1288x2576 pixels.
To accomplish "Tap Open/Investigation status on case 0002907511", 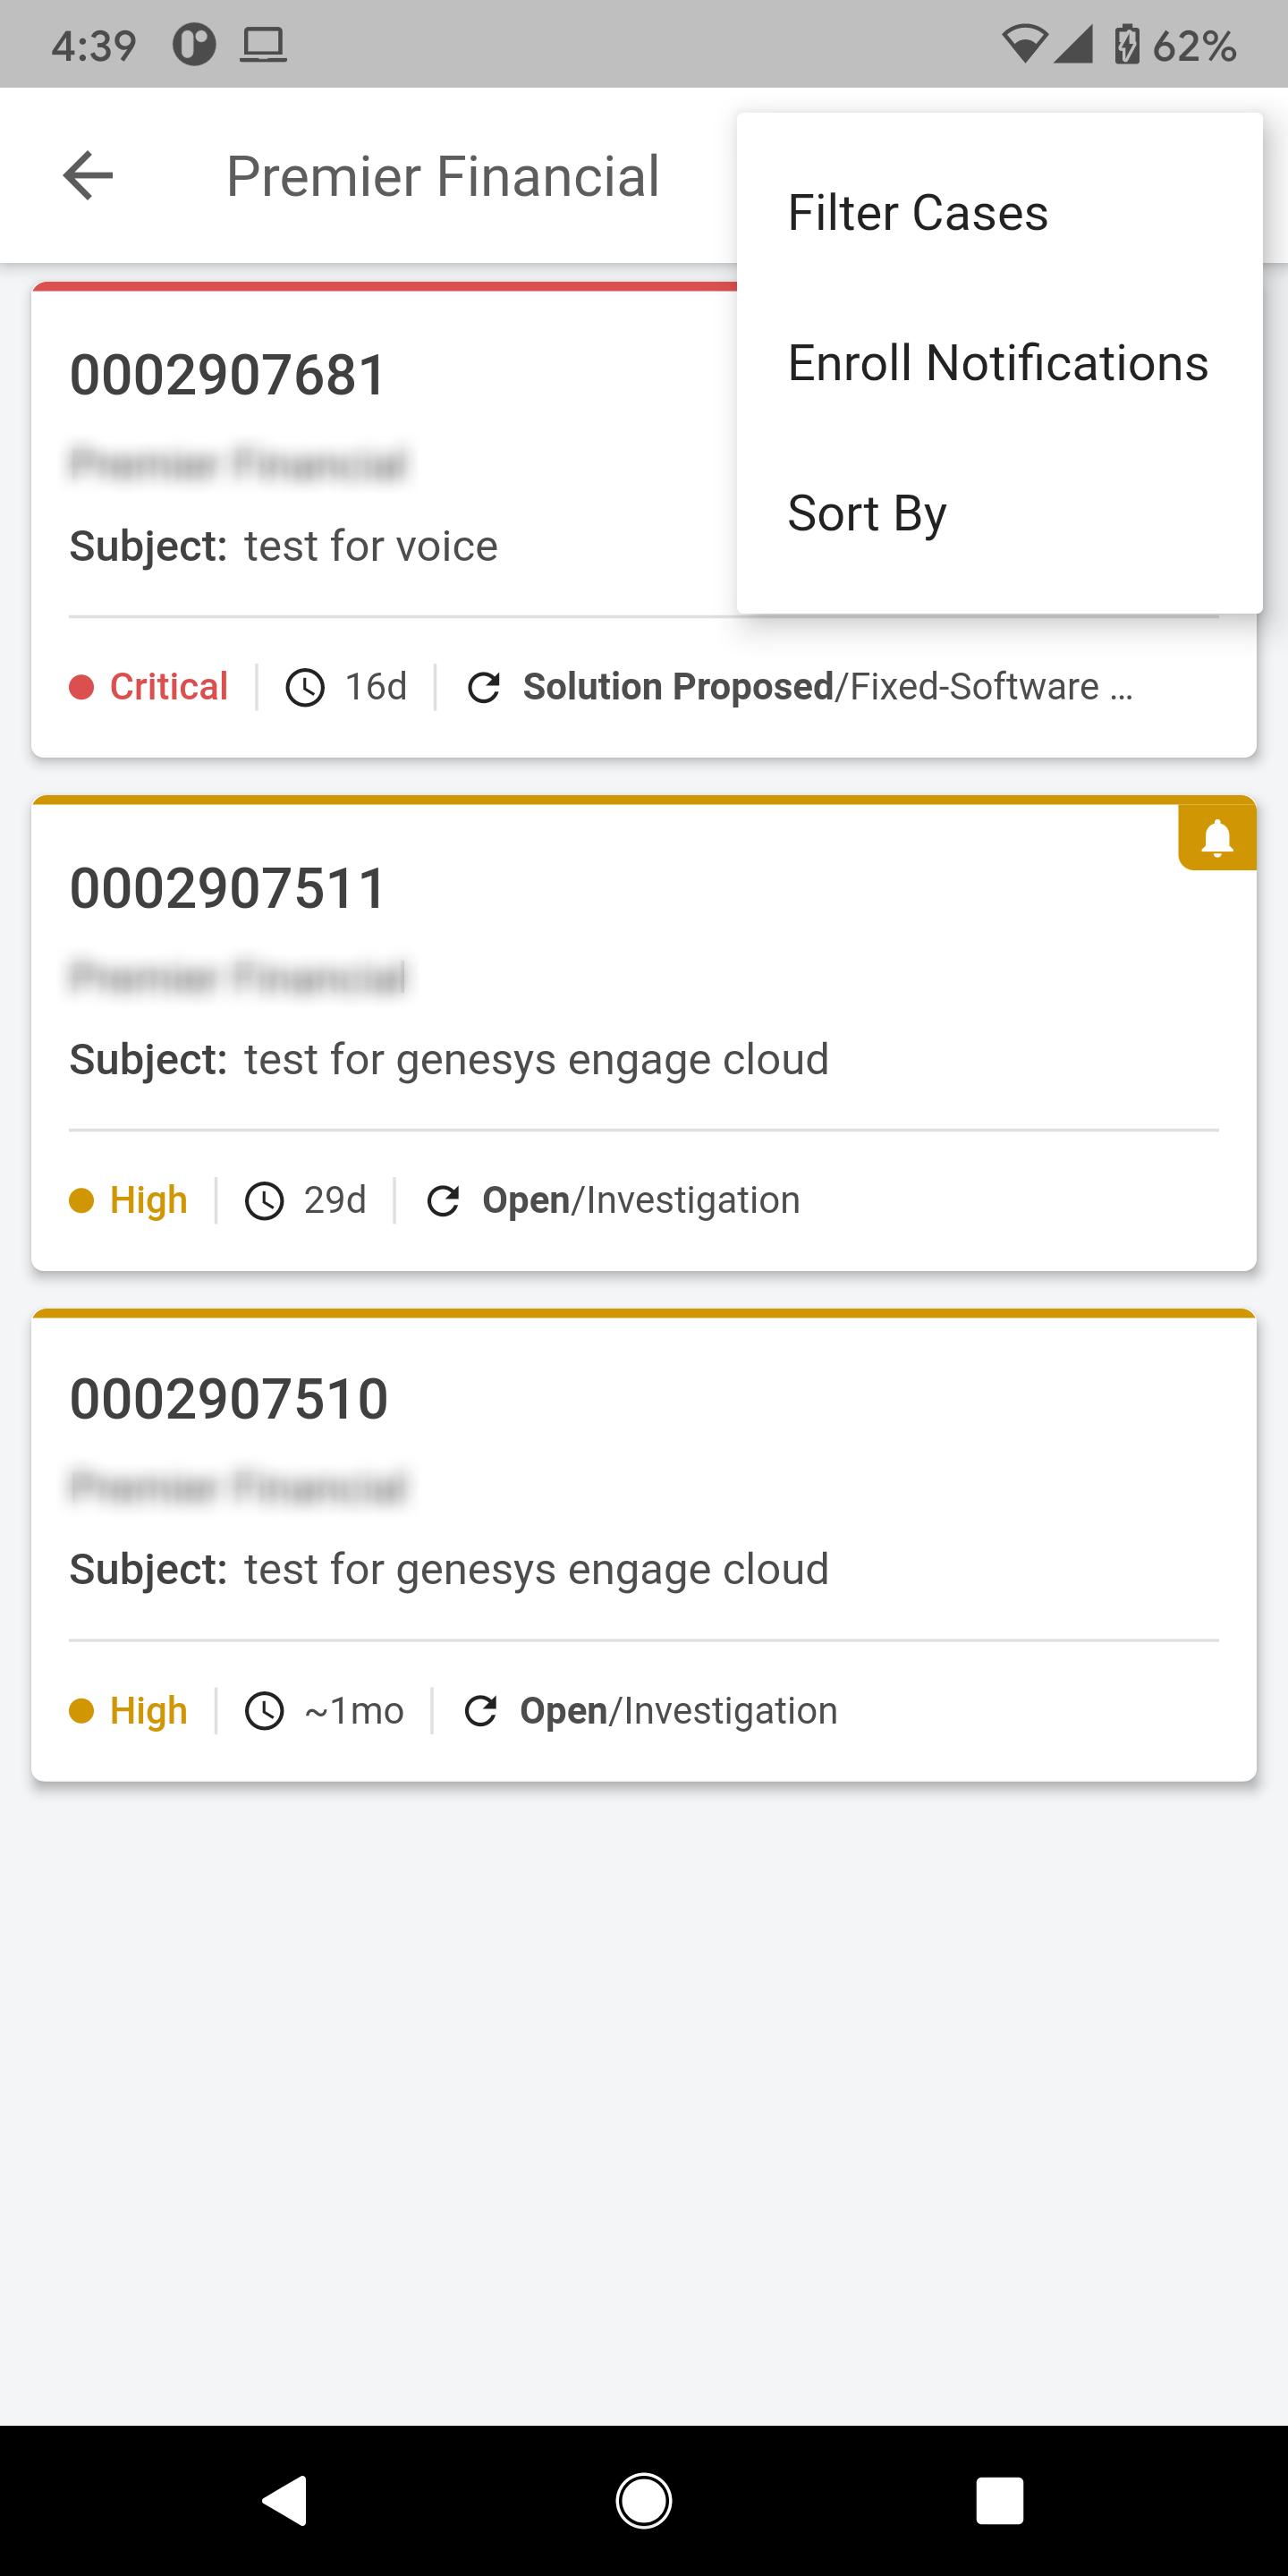I will tap(641, 1200).
